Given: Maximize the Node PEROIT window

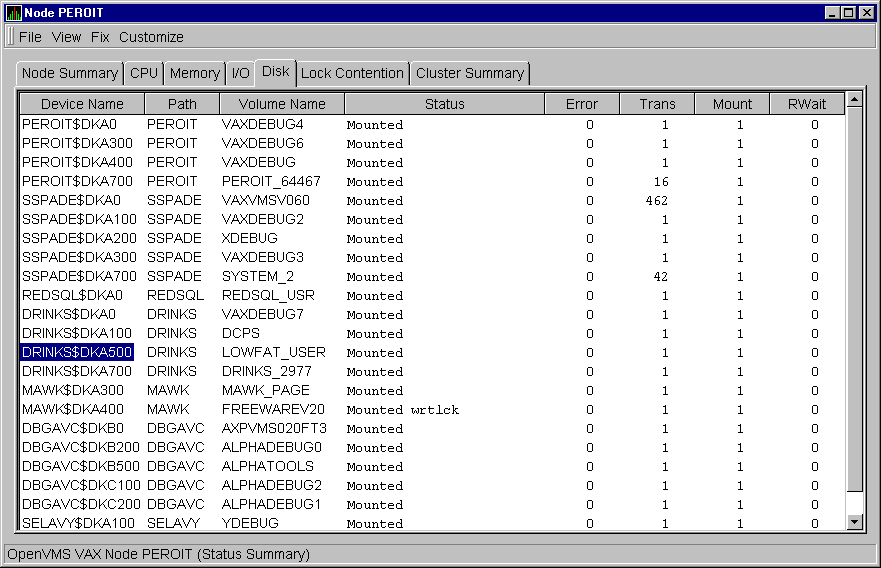Looking at the screenshot, I should click(848, 13).
